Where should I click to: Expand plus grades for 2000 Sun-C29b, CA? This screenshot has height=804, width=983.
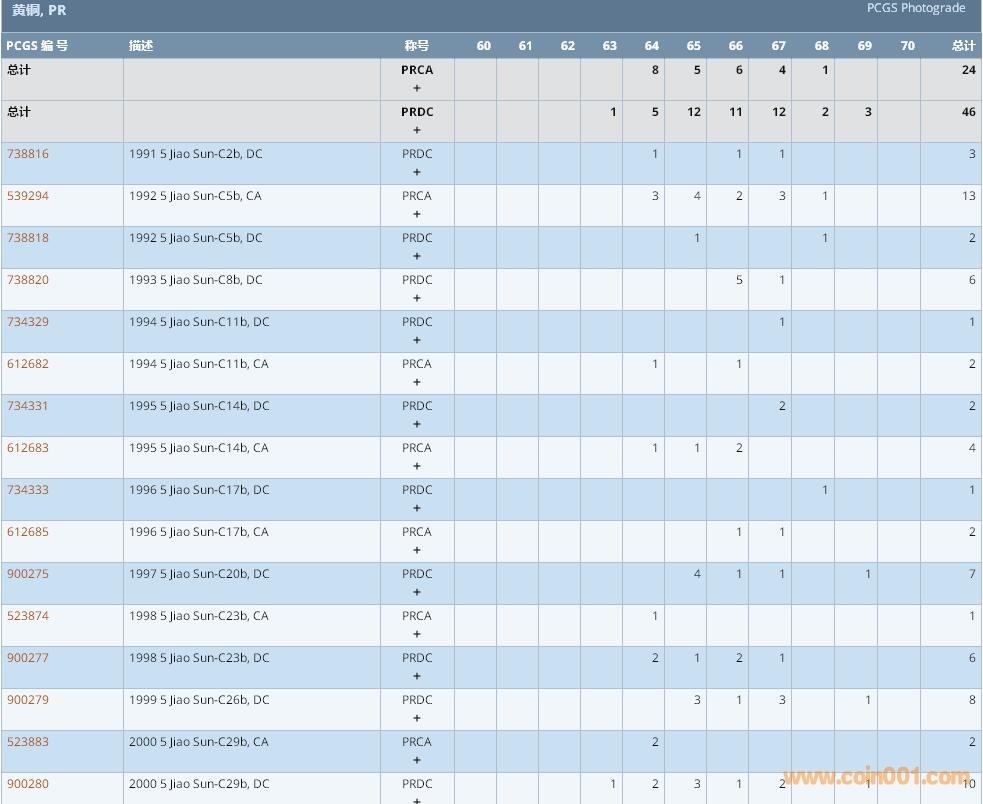pos(417,760)
